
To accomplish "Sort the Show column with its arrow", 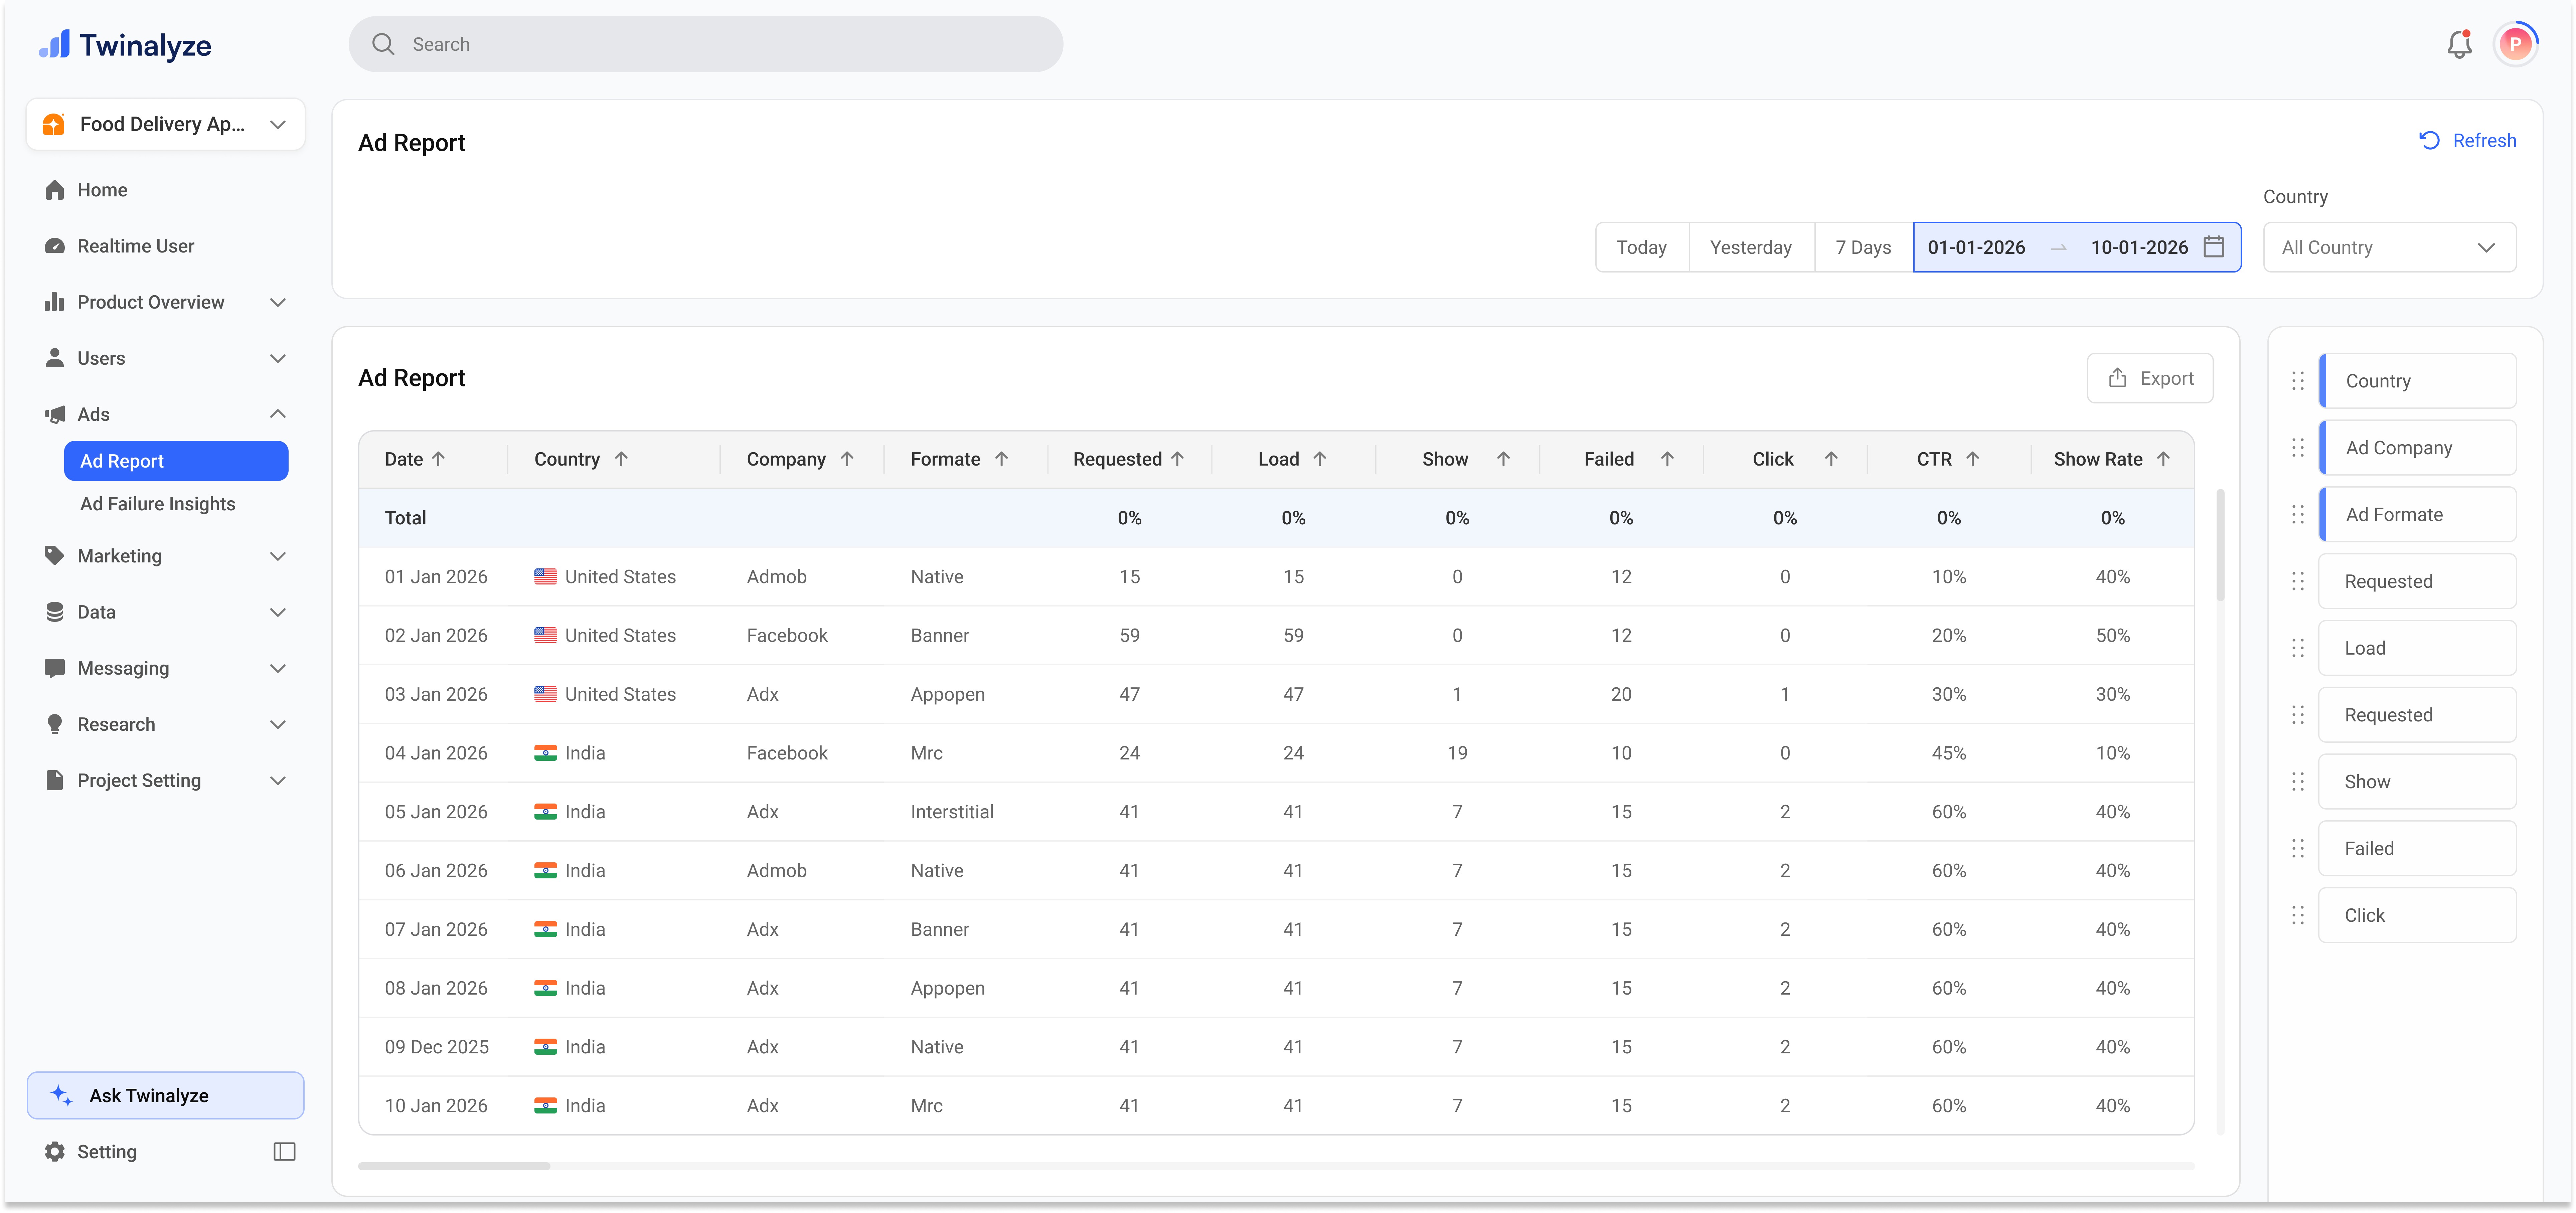I will pos(1503,459).
